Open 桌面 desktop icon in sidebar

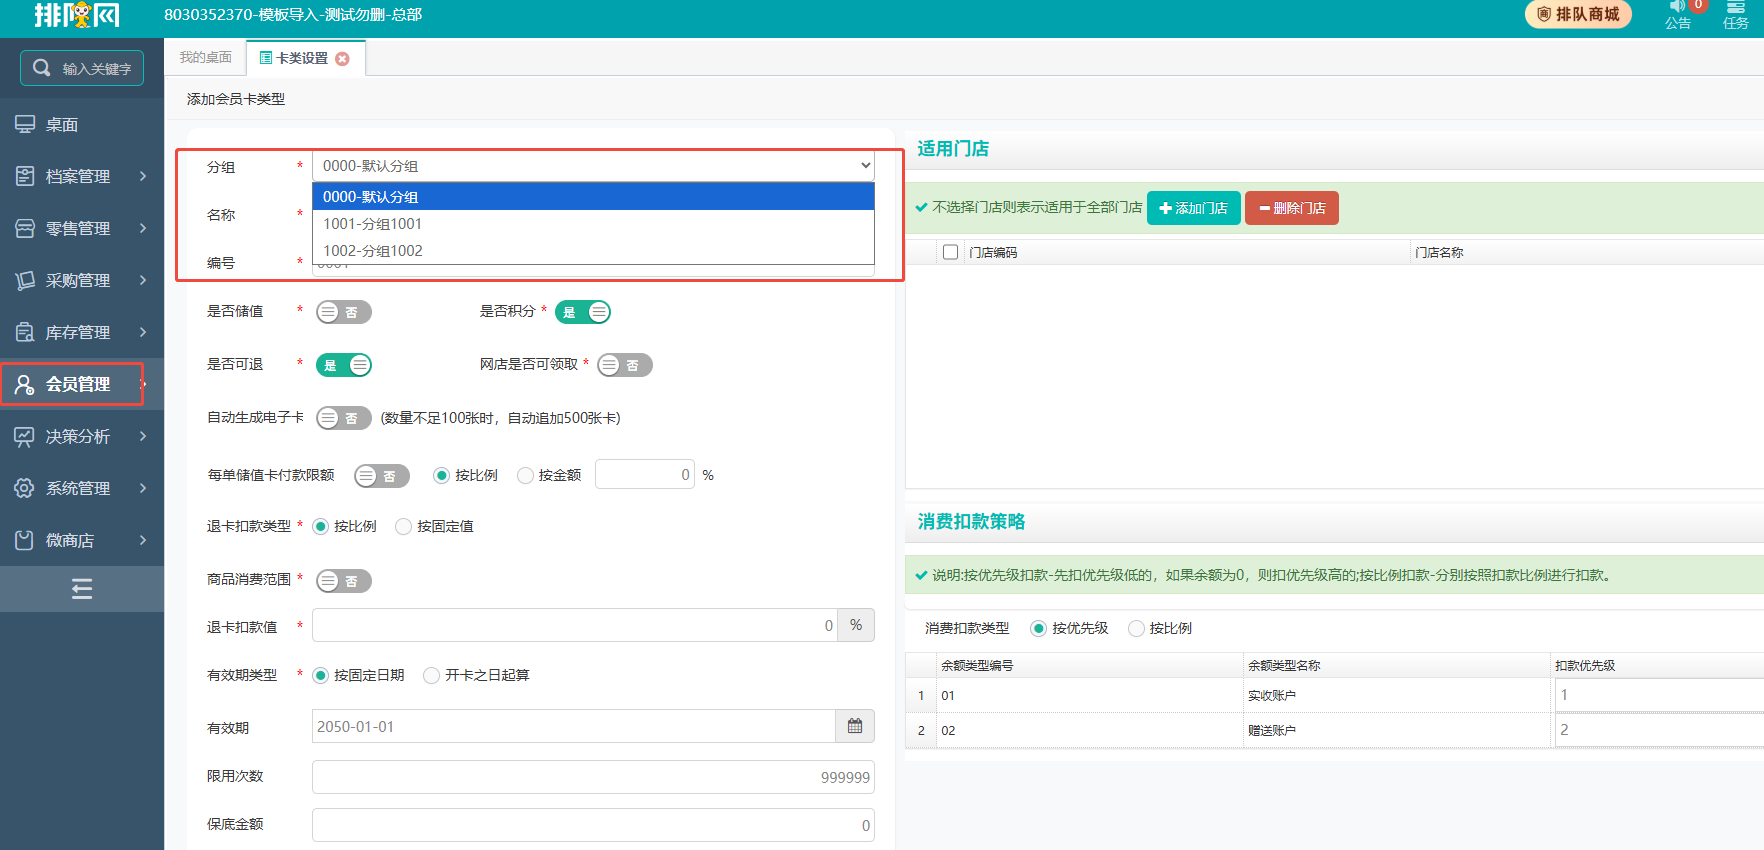click(x=25, y=124)
